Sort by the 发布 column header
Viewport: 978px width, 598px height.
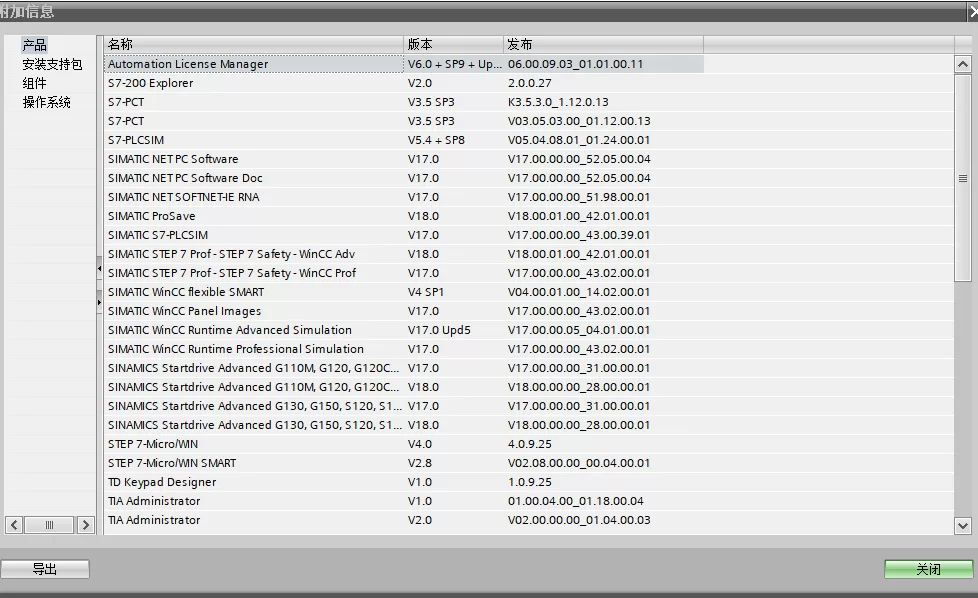coord(603,44)
